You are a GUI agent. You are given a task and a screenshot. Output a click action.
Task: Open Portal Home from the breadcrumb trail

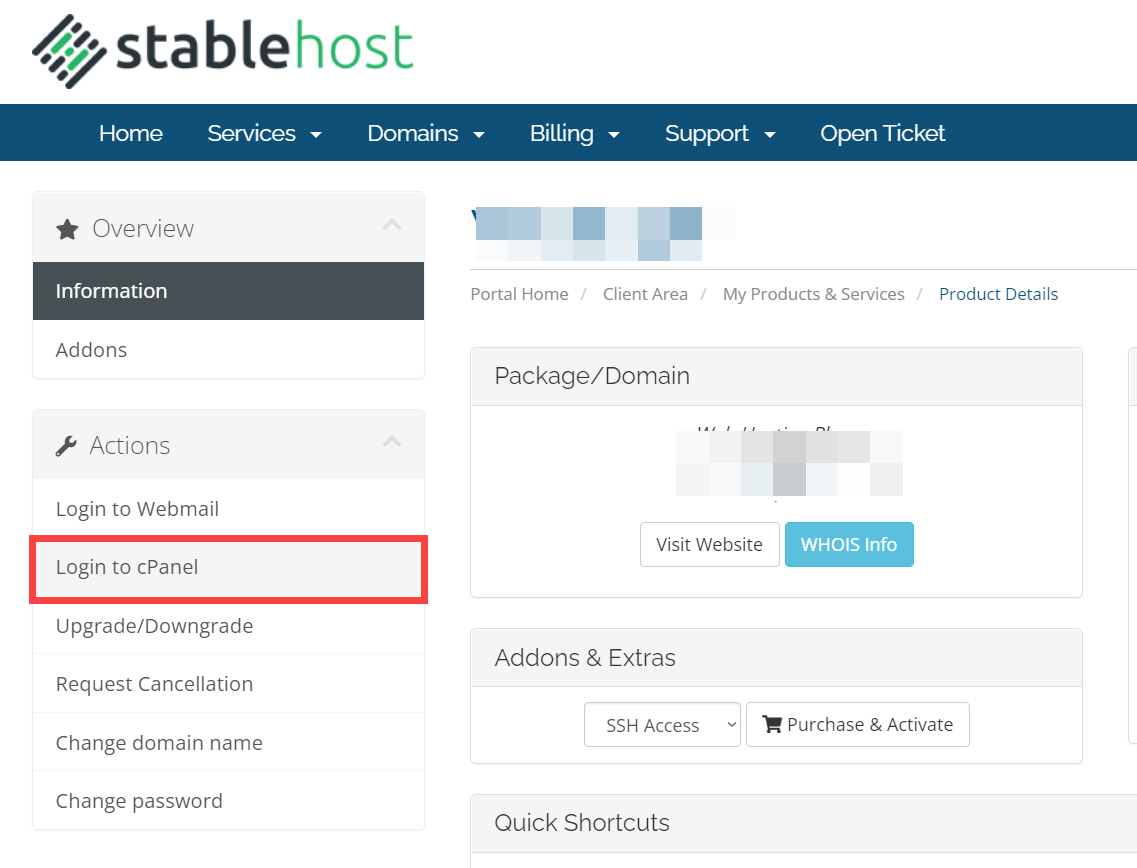pyautogui.click(x=519, y=293)
